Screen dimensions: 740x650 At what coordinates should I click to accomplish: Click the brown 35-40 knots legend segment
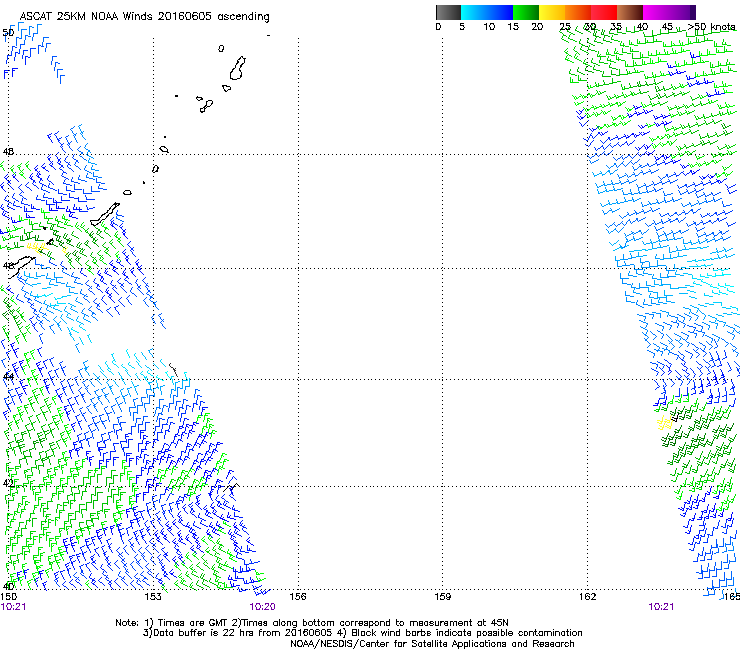pos(630,12)
